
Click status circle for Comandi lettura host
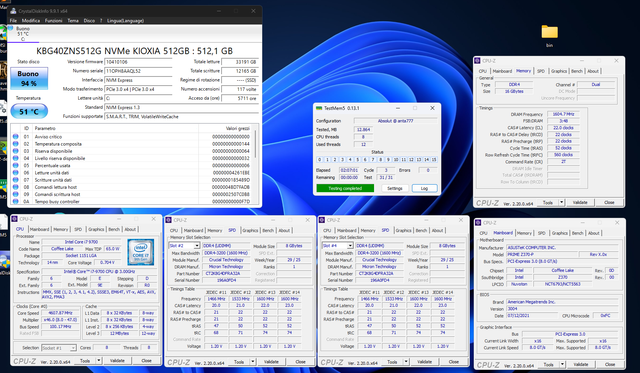point(16,187)
